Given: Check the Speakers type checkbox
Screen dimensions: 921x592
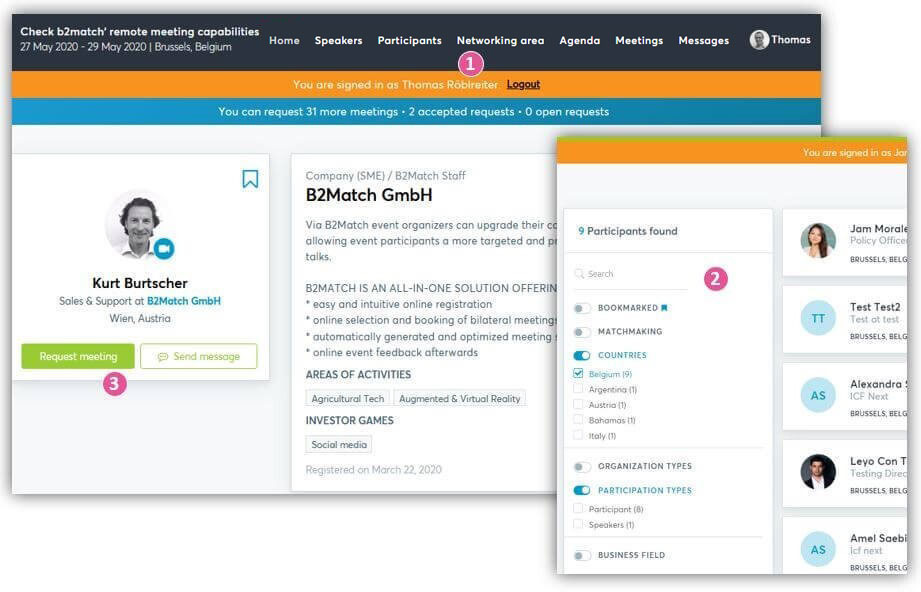Looking at the screenshot, I should point(578,524).
